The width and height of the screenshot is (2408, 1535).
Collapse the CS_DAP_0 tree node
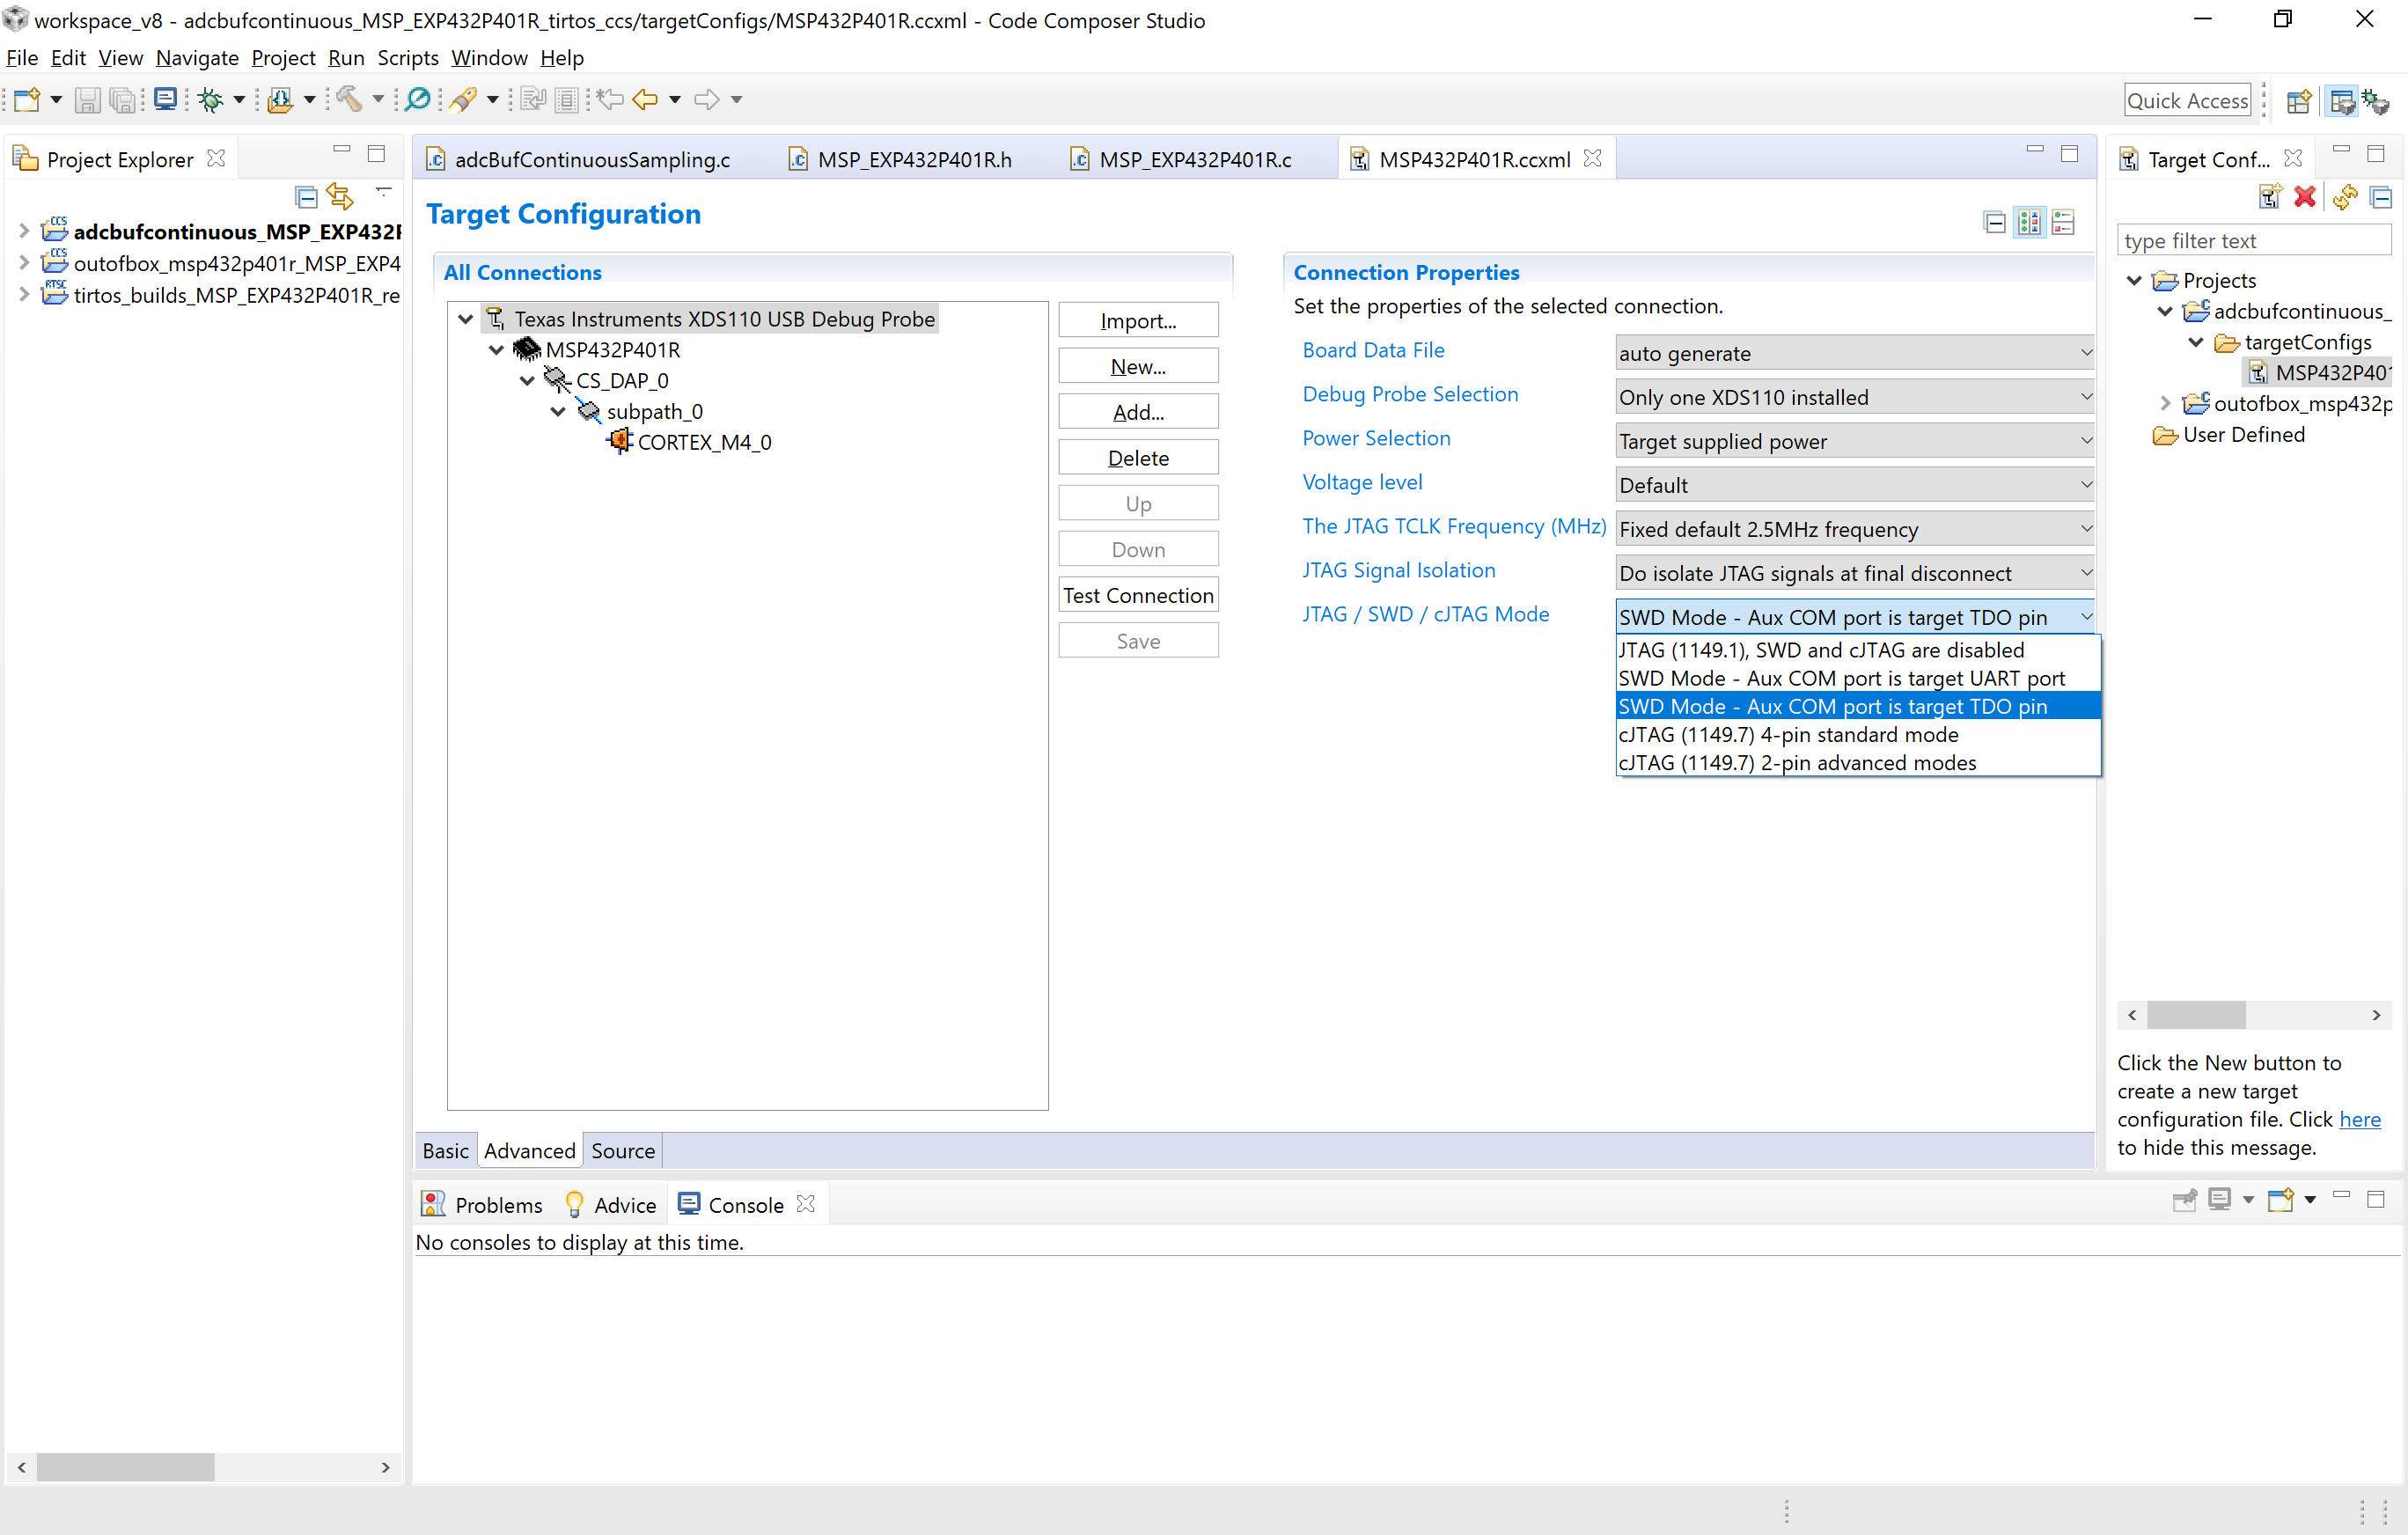[x=527, y=381]
